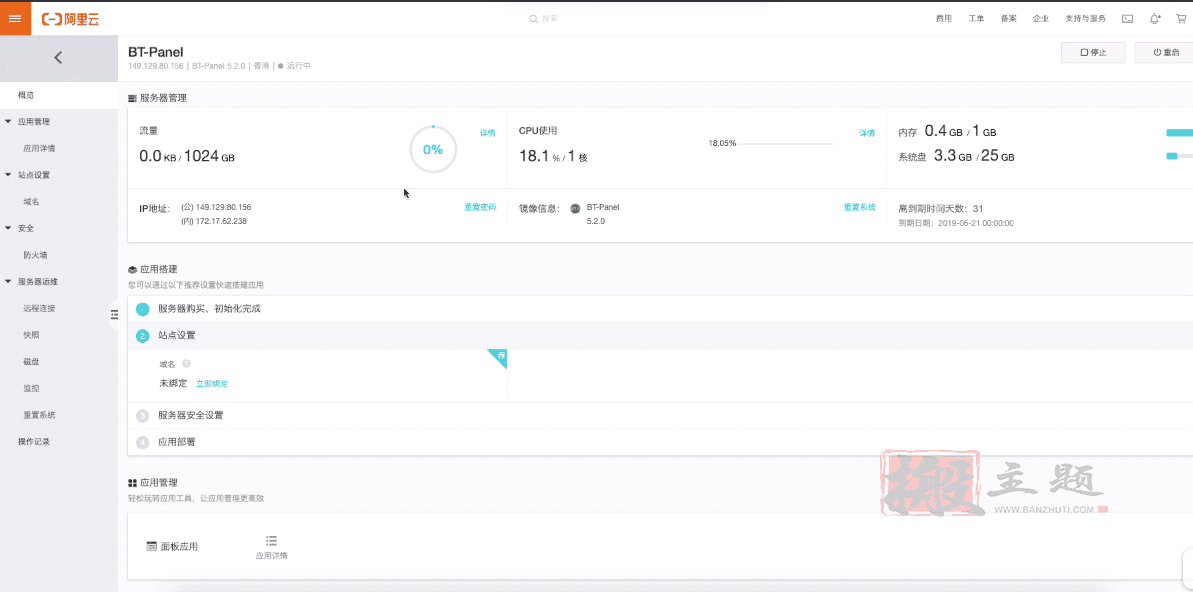Screen dimensions: 1193x592
Task: Click the 应用详情 list icon under 应用管理
Action: click(x=271, y=541)
